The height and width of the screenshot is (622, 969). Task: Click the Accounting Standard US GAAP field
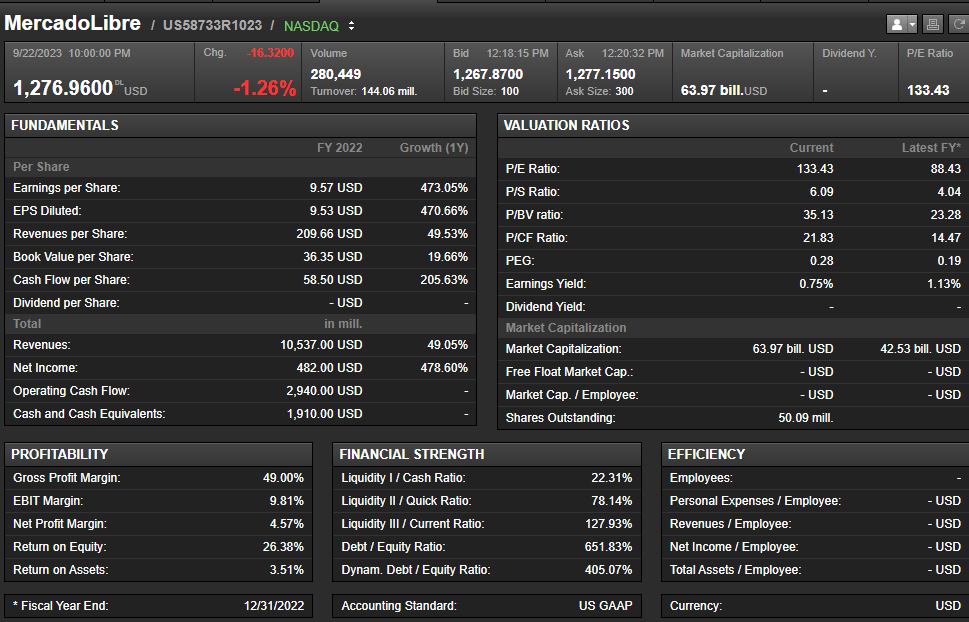tap(486, 606)
